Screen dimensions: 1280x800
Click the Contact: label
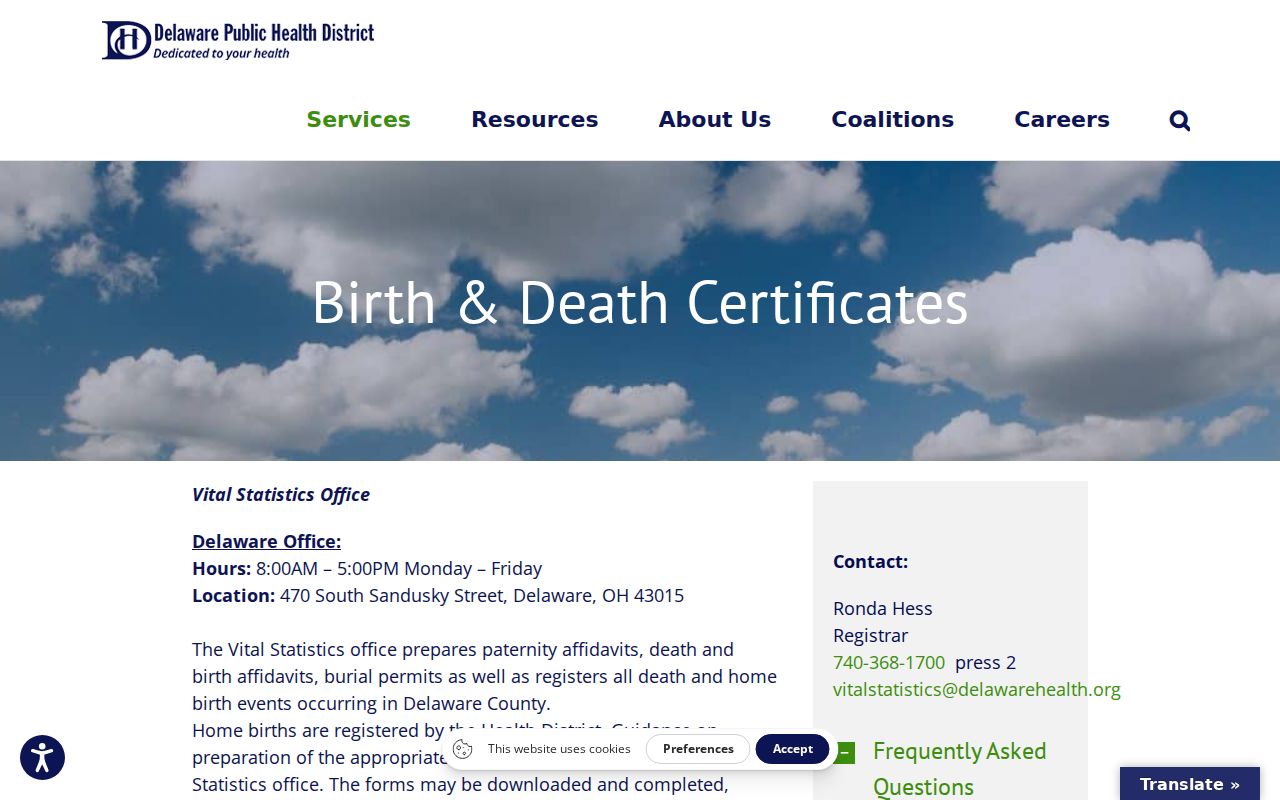point(870,561)
